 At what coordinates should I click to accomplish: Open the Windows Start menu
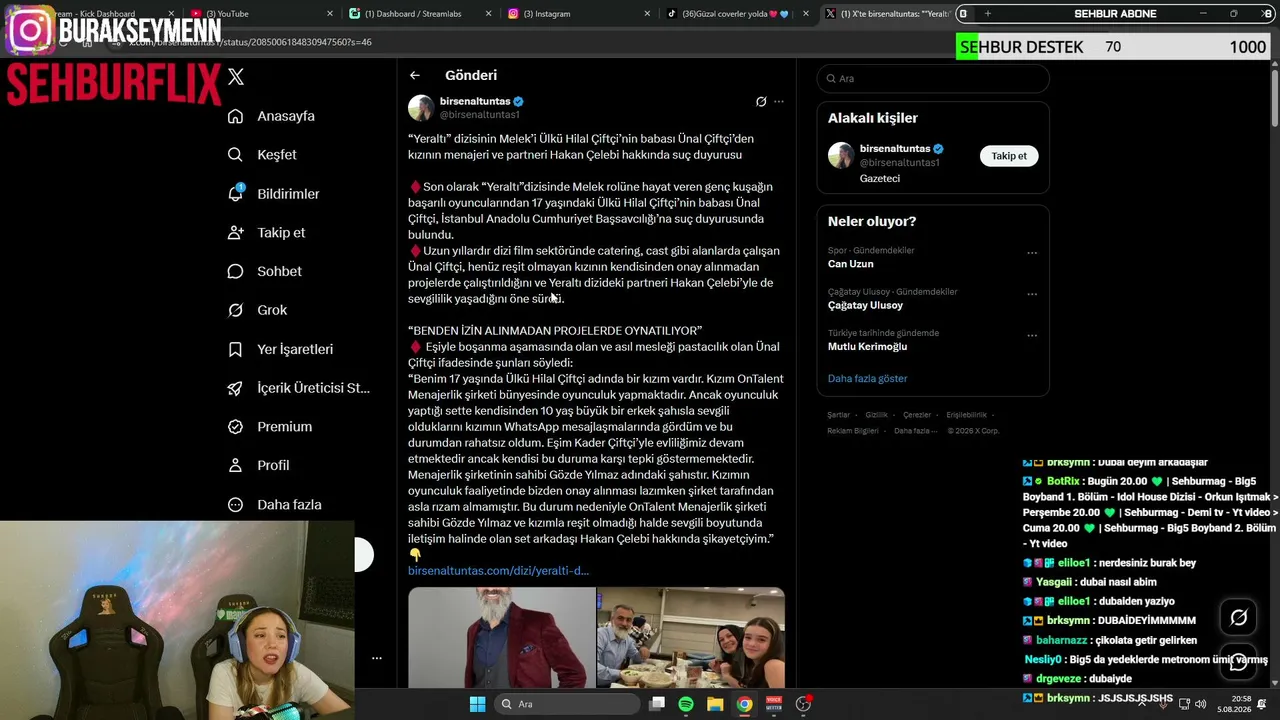pos(477,704)
